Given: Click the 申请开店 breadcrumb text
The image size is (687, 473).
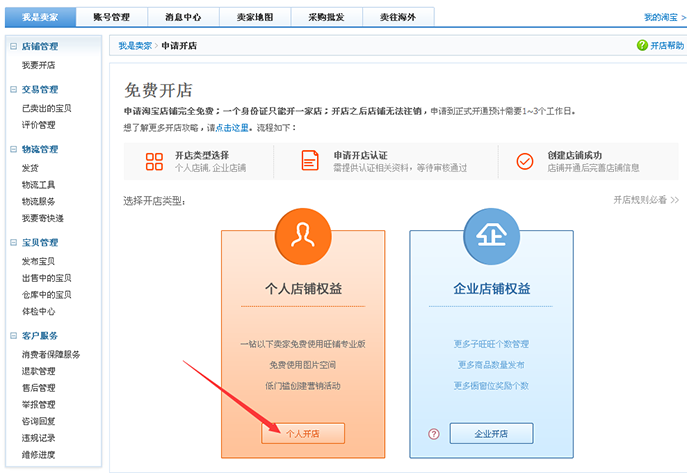Looking at the screenshot, I should point(179,46).
